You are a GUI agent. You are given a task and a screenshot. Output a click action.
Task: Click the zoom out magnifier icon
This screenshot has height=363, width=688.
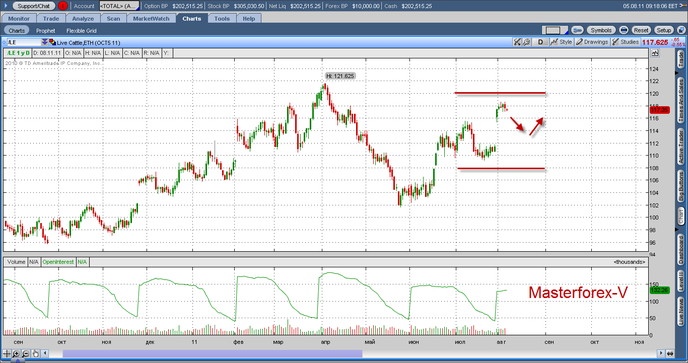(x=26, y=353)
